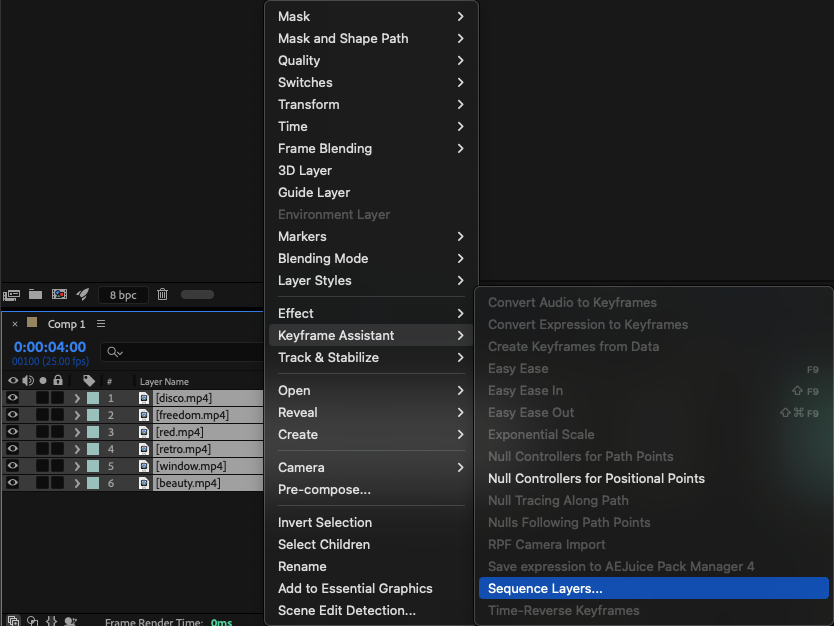The width and height of the screenshot is (834, 626).
Task: Toggle the Layer Switches pane icon
Action: (13, 621)
